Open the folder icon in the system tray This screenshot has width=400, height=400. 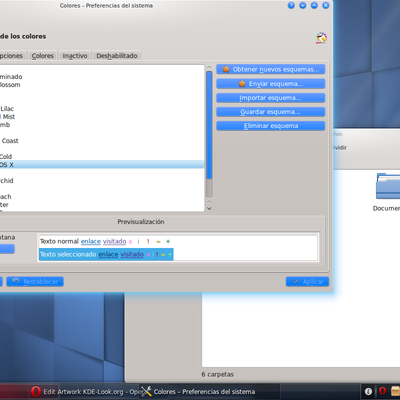click(396, 391)
